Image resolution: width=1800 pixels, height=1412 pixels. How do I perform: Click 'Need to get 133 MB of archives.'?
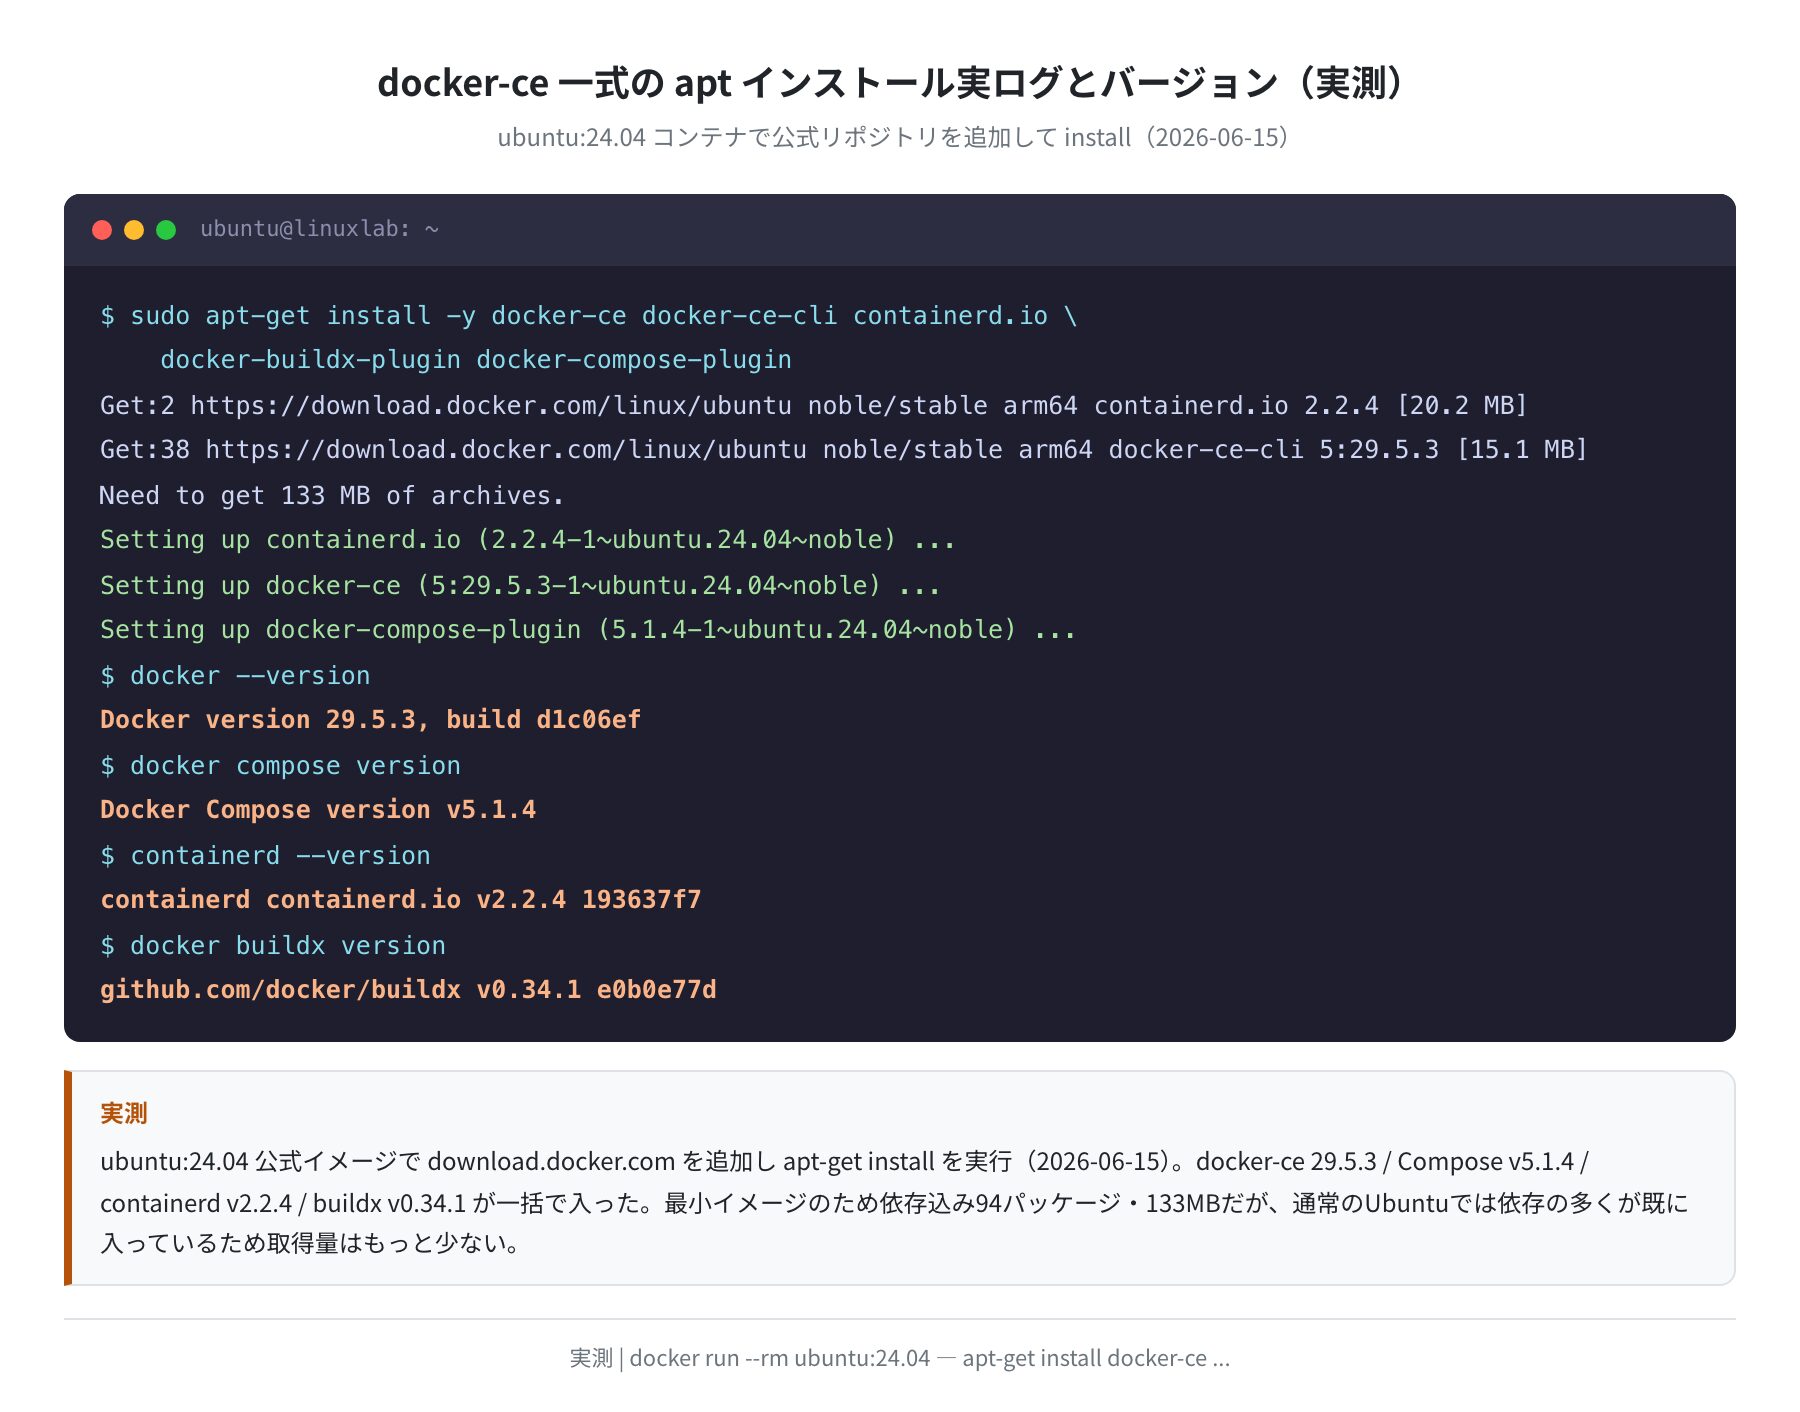332,495
